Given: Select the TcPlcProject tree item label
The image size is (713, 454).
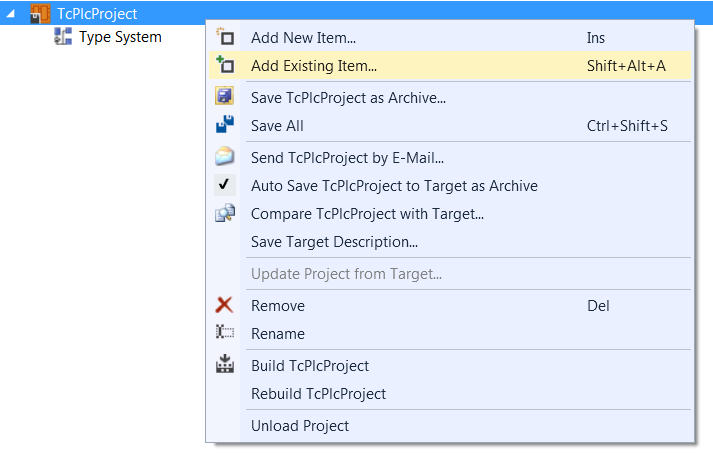Looking at the screenshot, I should click(x=97, y=14).
